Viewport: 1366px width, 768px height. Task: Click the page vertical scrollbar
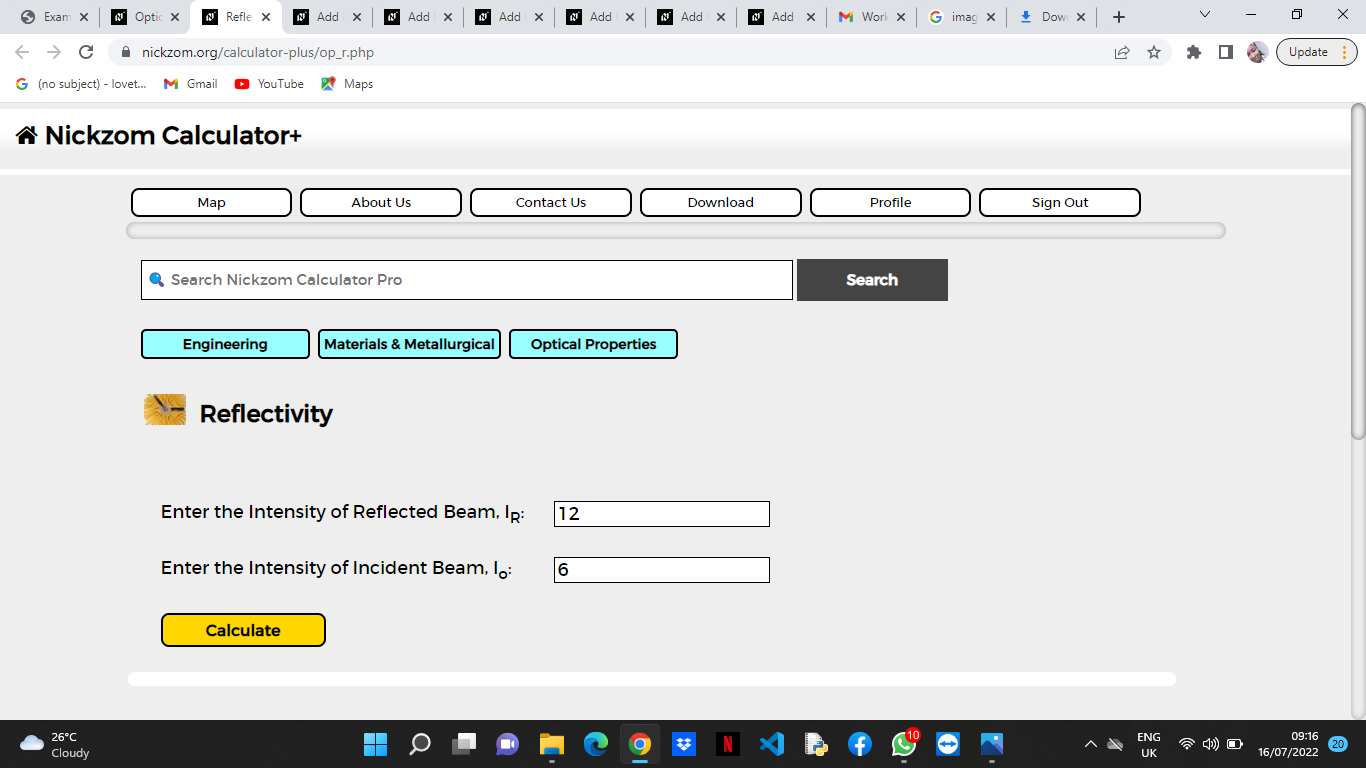coord(1357,270)
